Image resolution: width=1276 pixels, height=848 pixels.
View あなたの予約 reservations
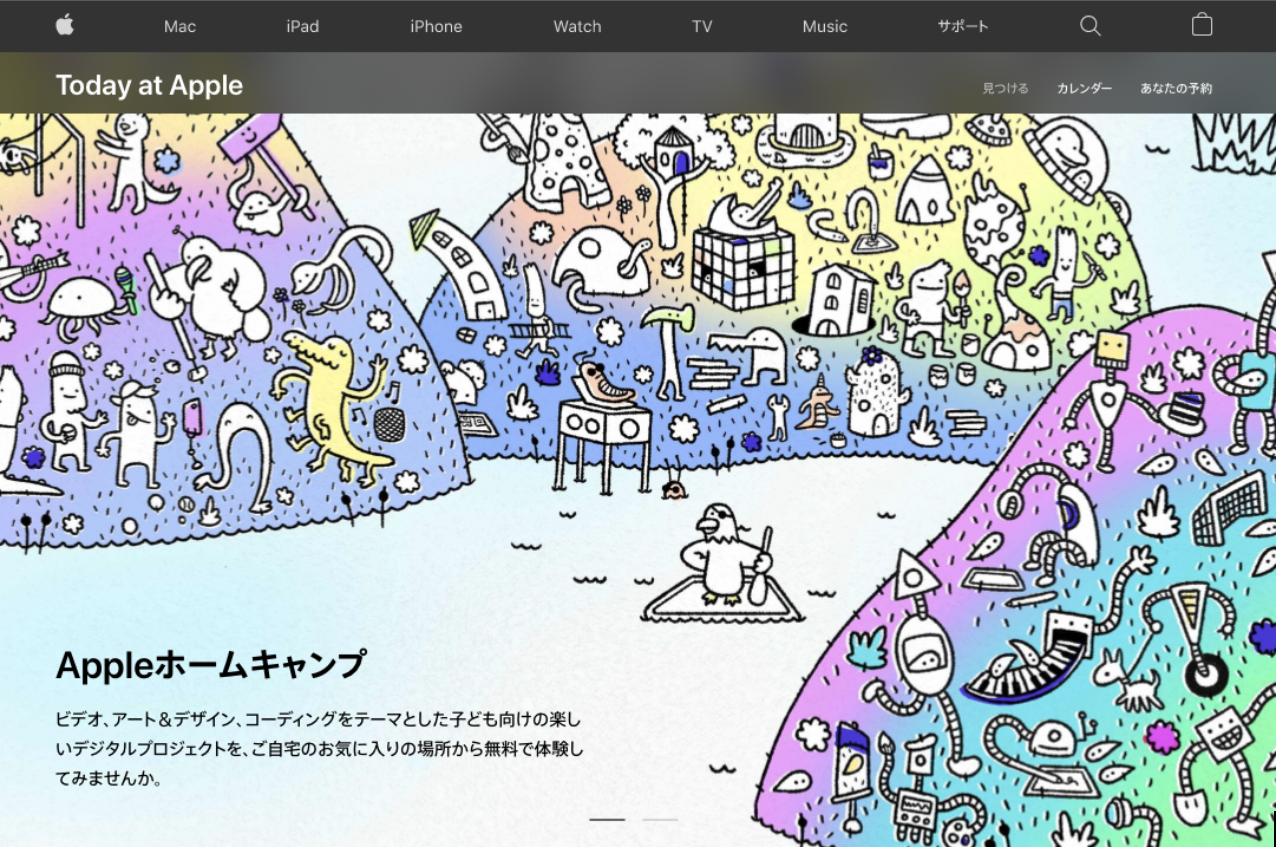[x=1176, y=88]
